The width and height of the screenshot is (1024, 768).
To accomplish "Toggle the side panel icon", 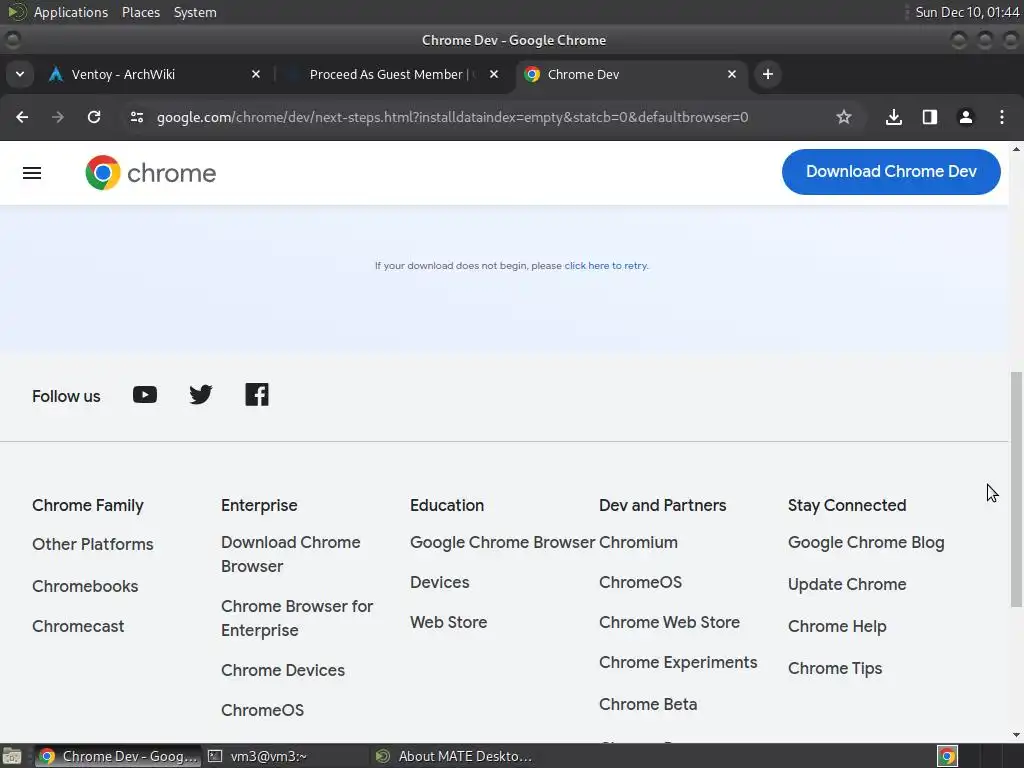I will pyautogui.click(x=930, y=117).
